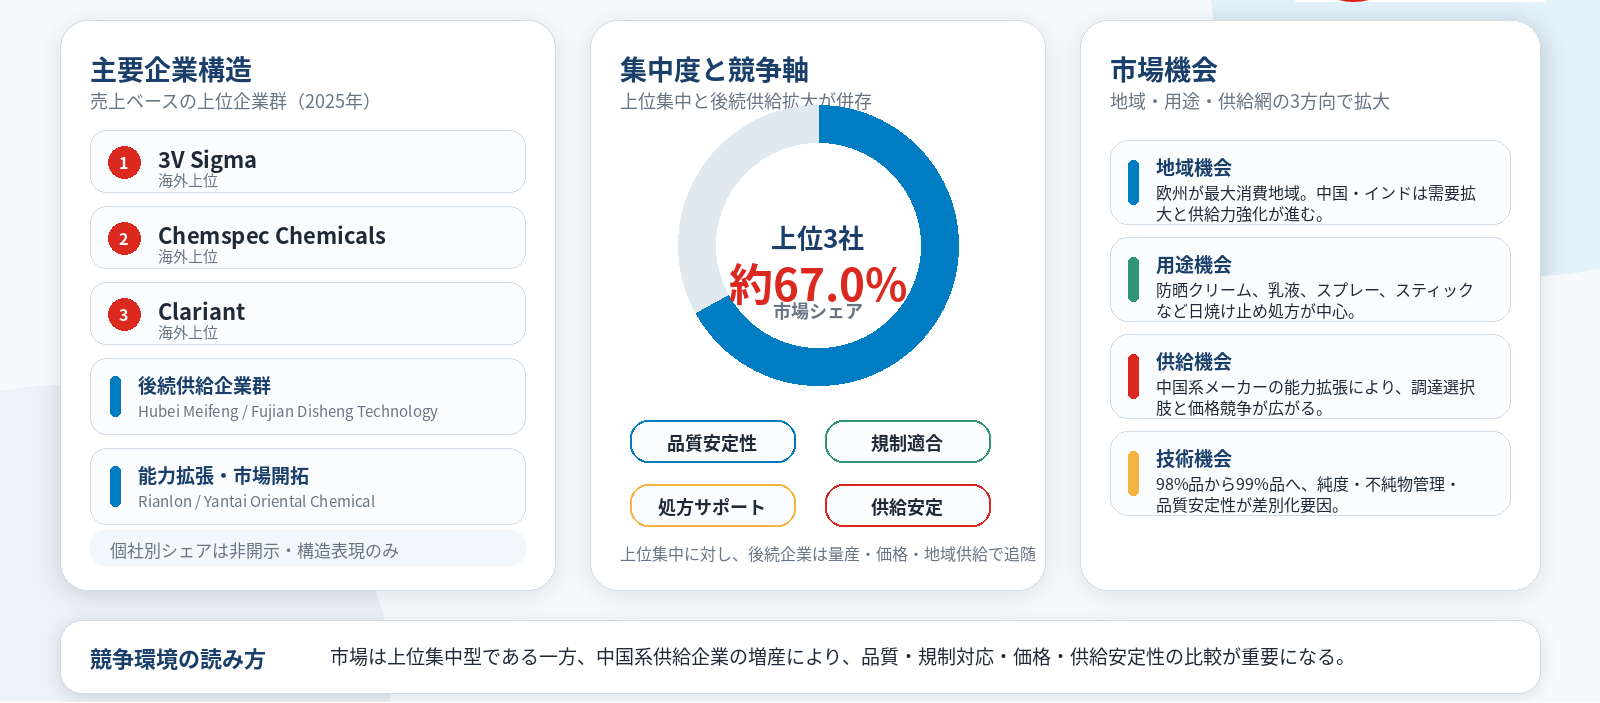The height and width of the screenshot is (703, 1600).
Task: Select the 品質安定性 pill button
Action: tap(713, 442)
